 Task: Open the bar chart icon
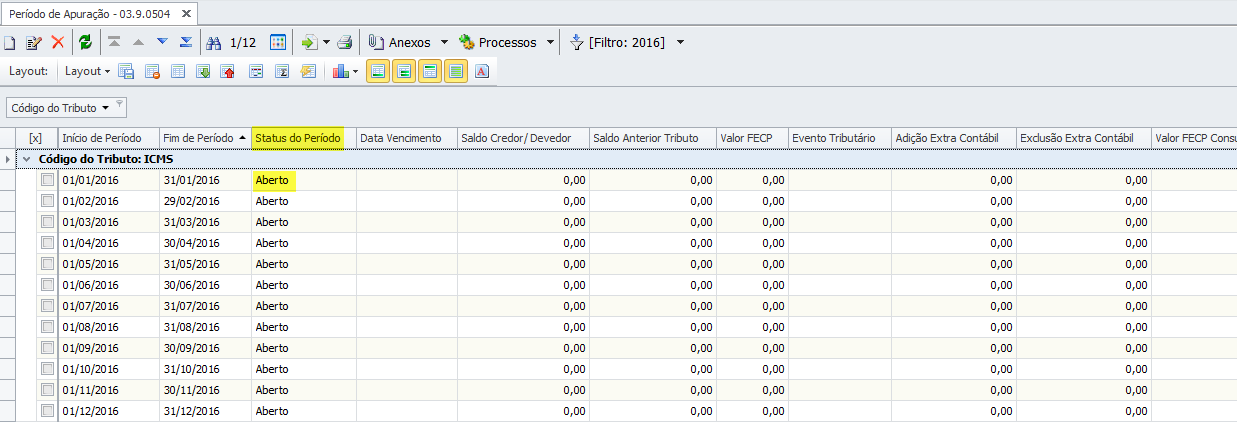pos(340,72)
